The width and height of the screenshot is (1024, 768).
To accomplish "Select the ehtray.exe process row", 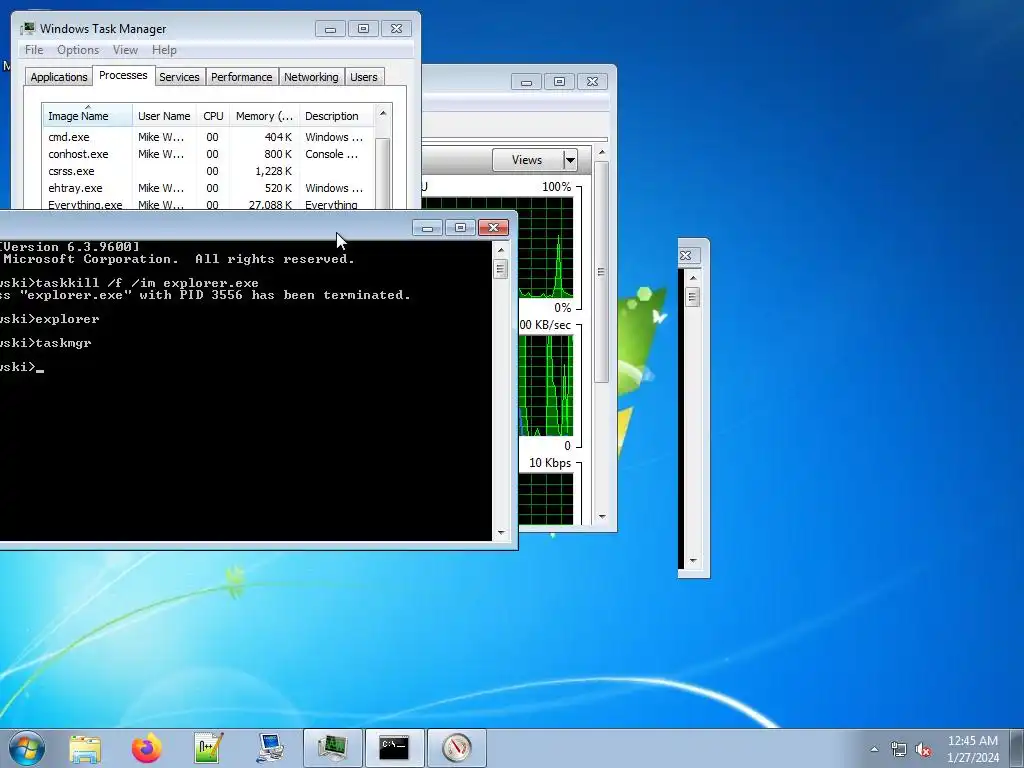I will point(208,188).
